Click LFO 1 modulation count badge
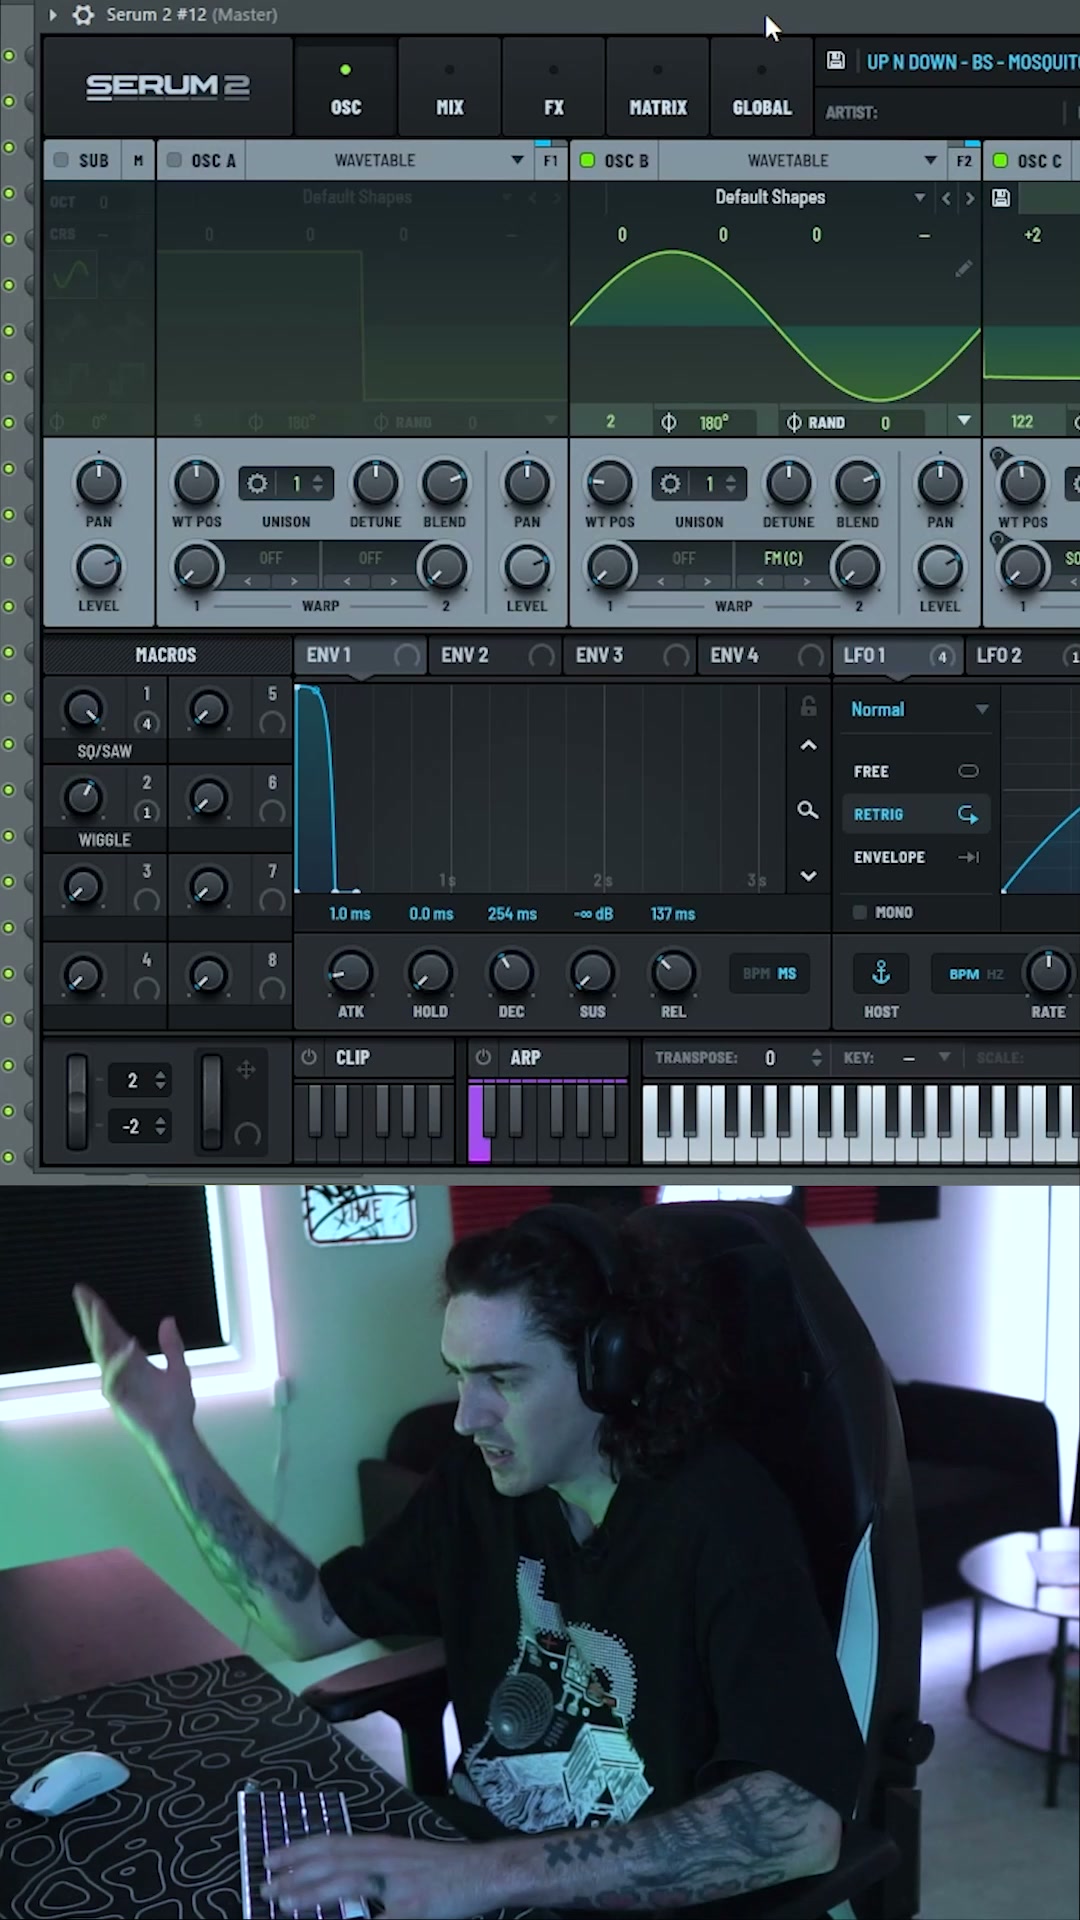This screenshot has height=1920, width=1080. coord(941,656)
